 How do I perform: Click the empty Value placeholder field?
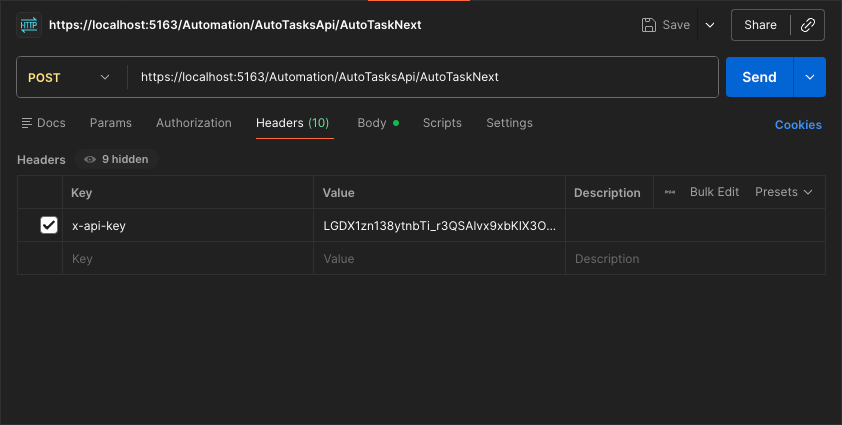coord(439,258)
